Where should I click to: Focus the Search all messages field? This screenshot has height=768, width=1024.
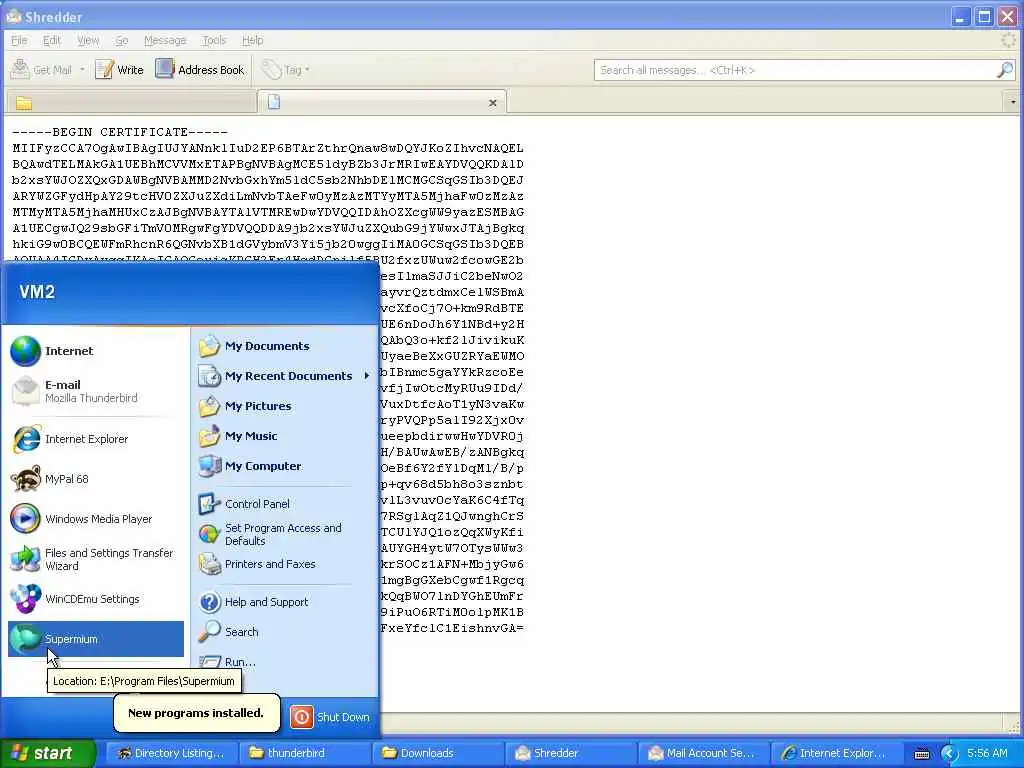point(794,70)
